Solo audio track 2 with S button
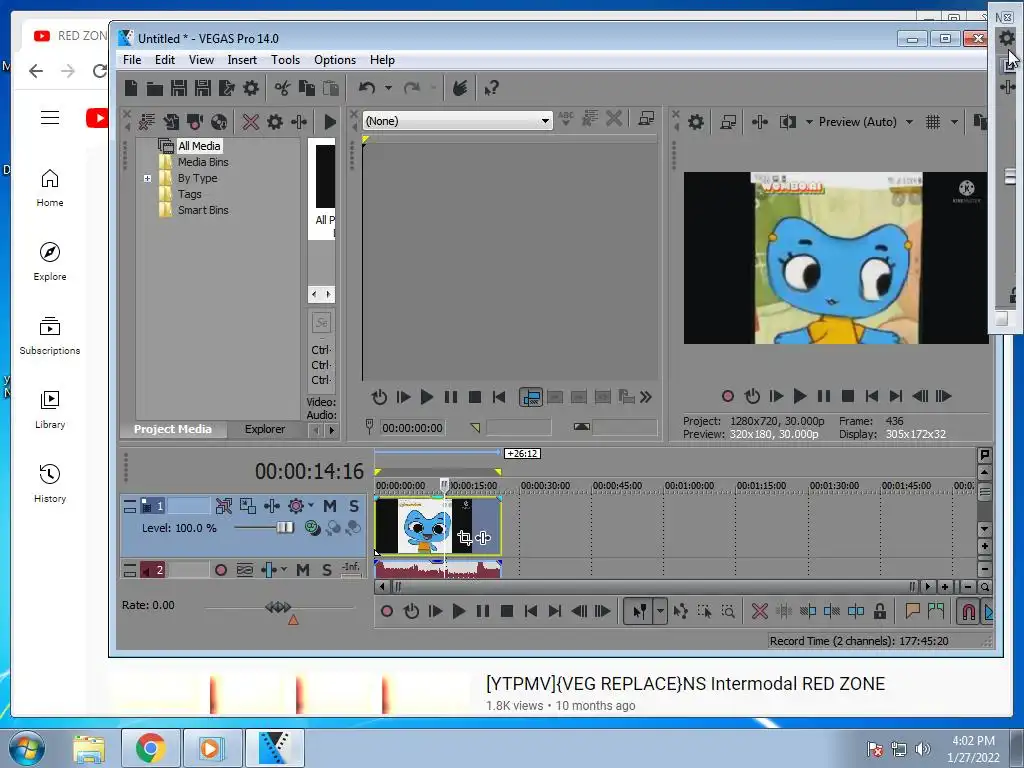Viewport: 1024px width, 768px height. pyautogui.click(x=327, y=570)
